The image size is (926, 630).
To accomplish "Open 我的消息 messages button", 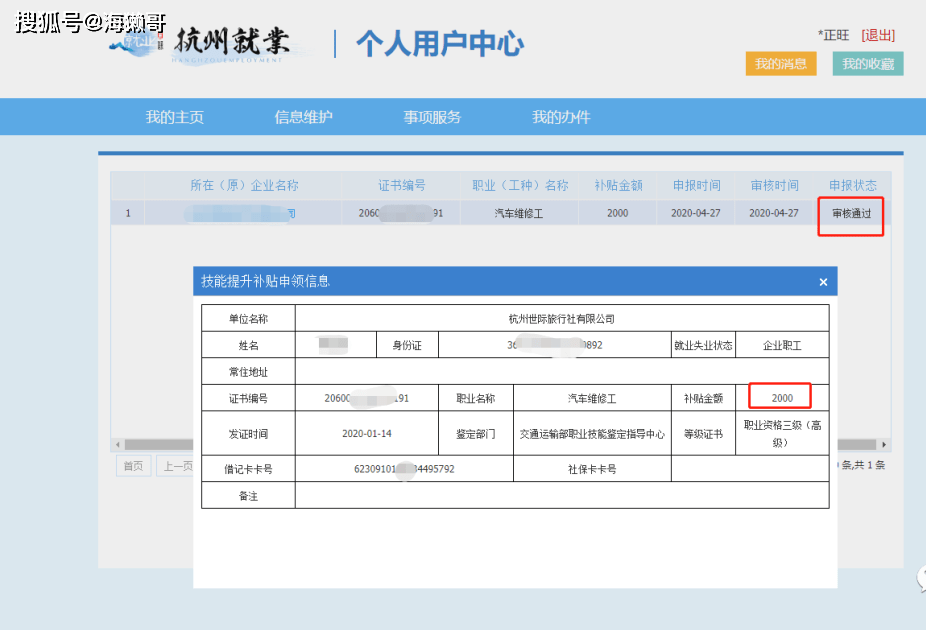I will coord(781,64).
